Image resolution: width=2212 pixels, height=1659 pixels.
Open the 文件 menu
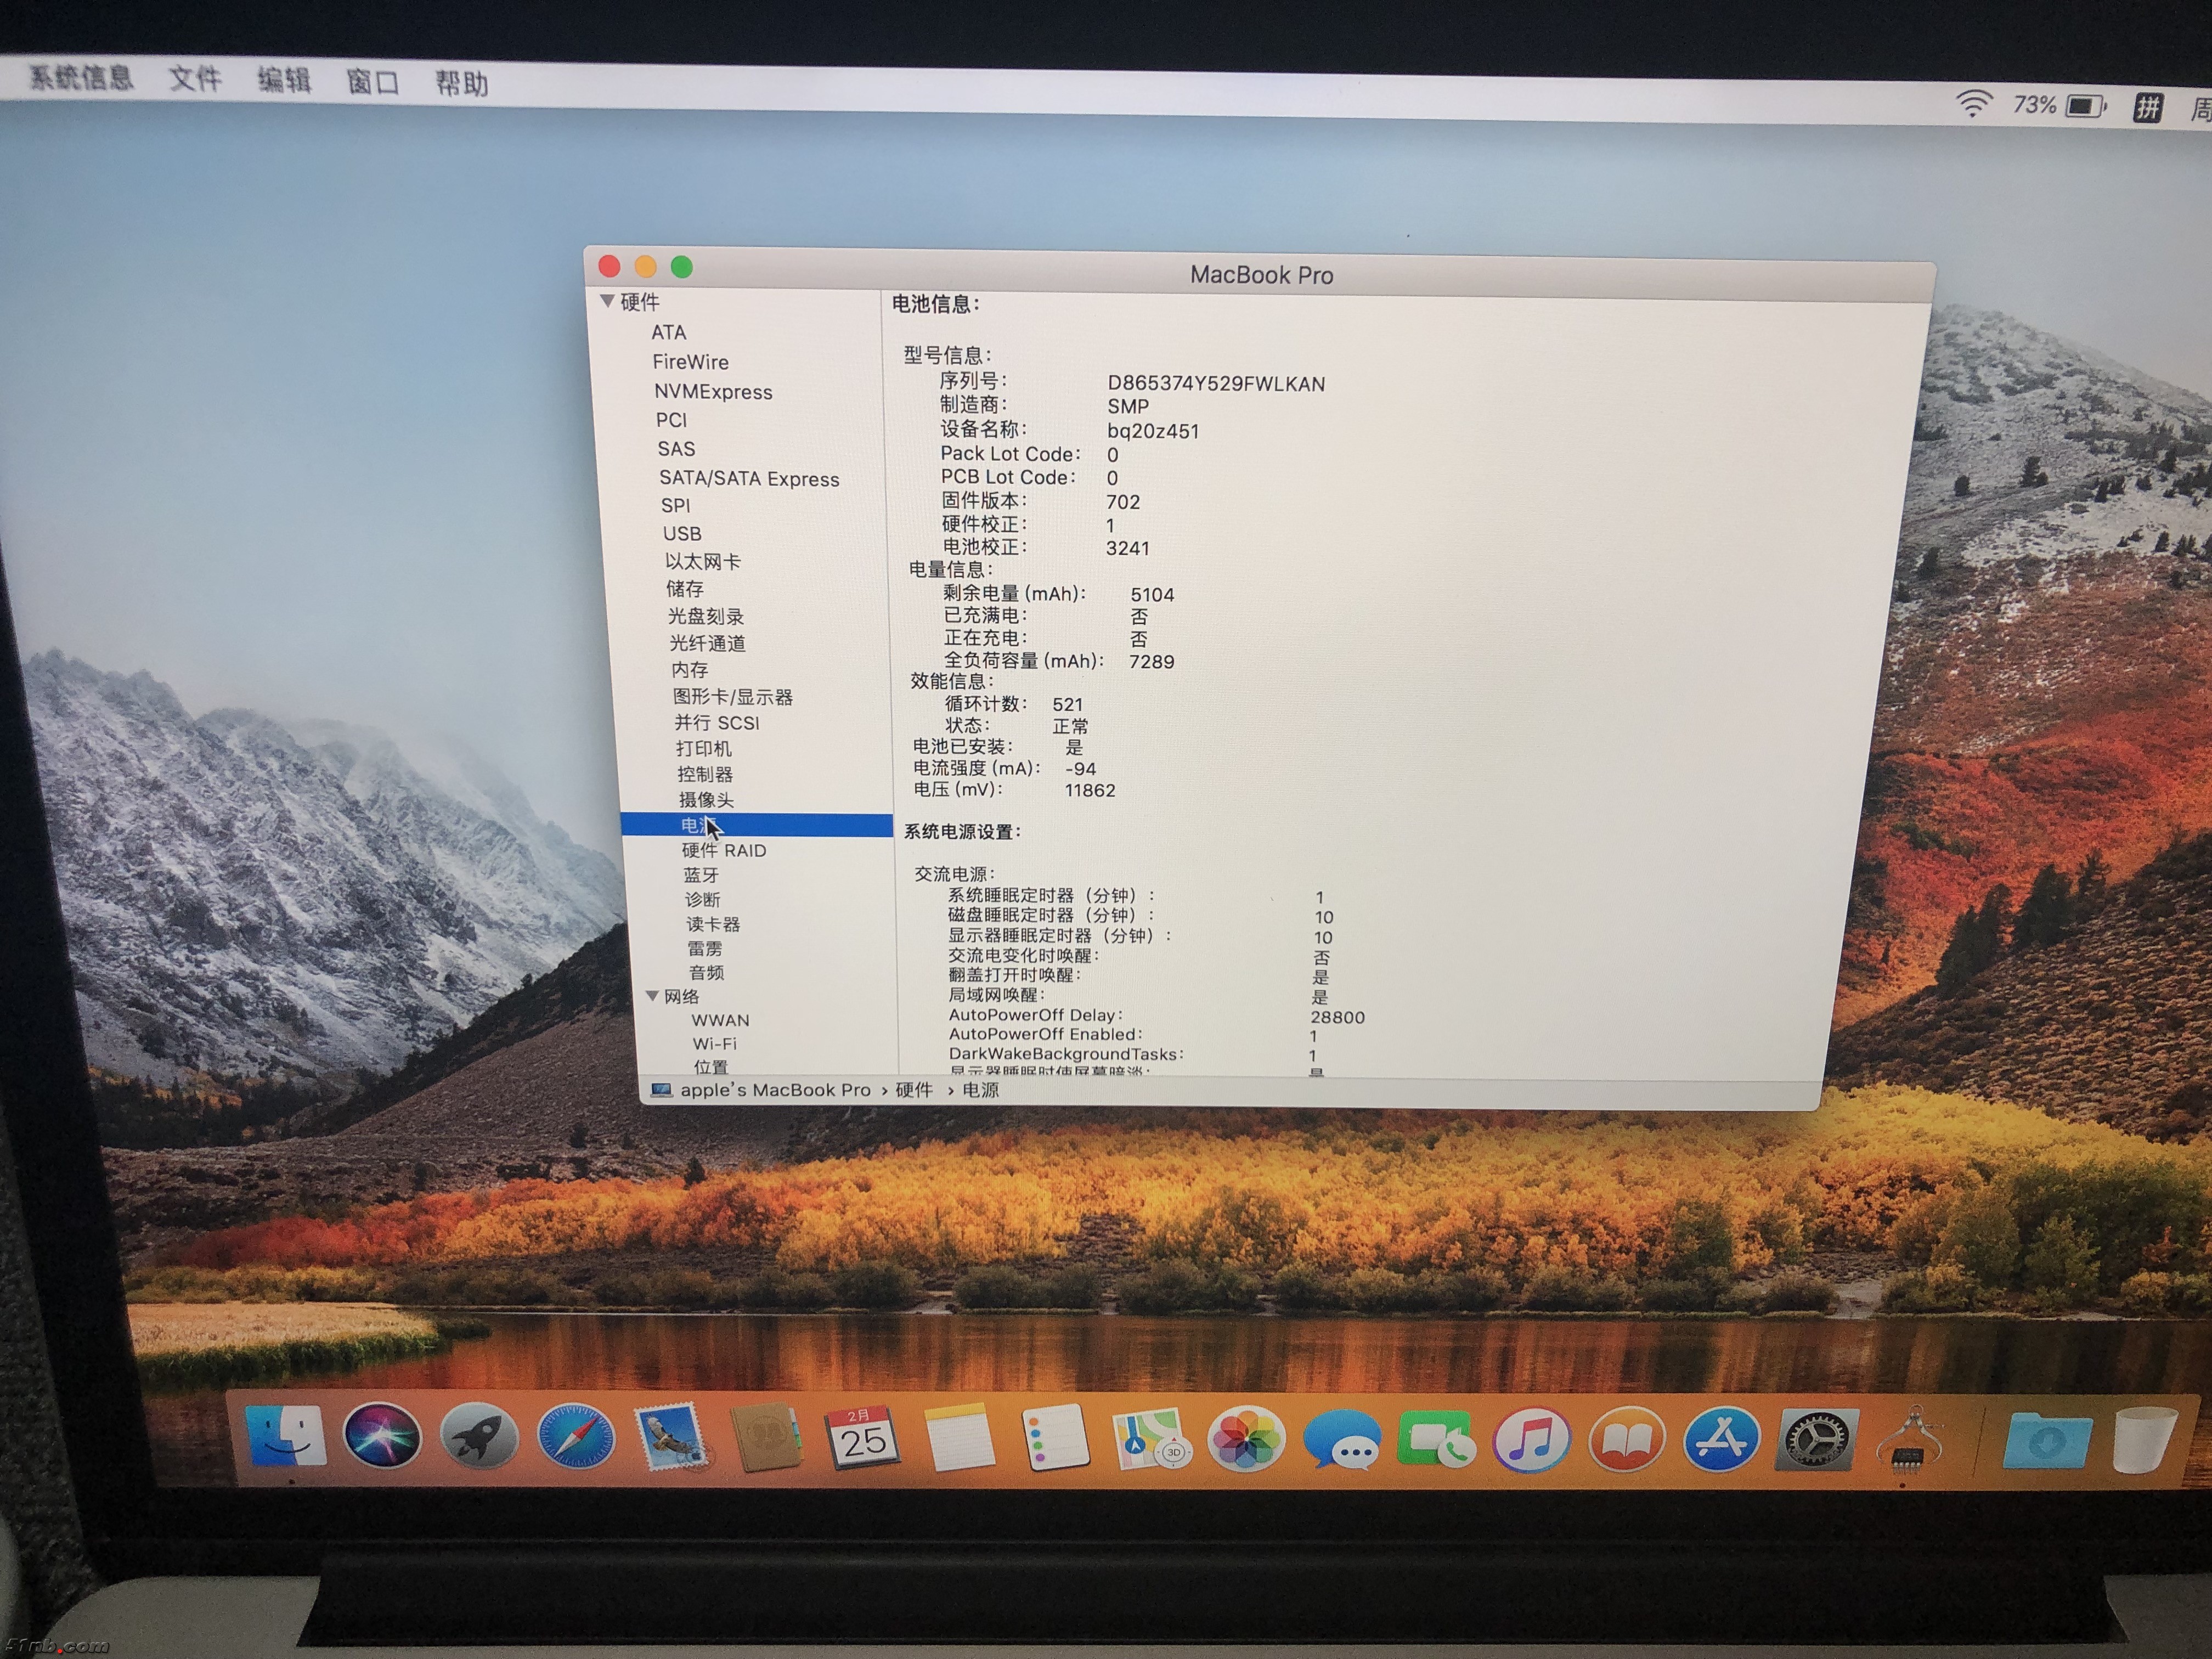[195, 78]
